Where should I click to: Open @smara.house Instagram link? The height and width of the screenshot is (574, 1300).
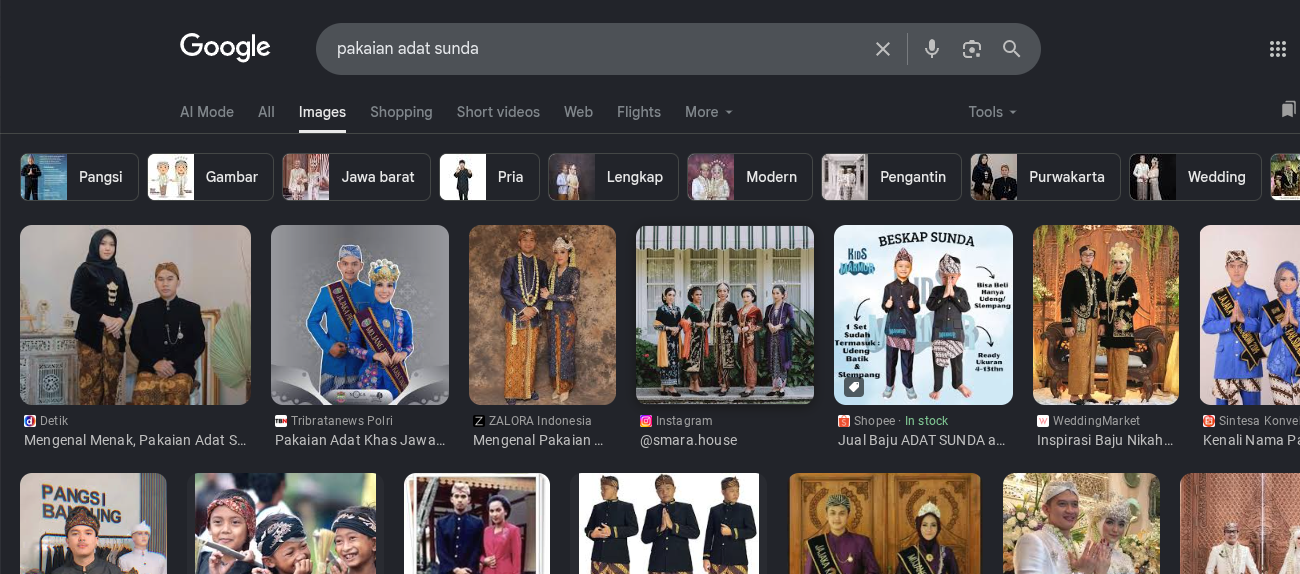click(x=688, y=440)
